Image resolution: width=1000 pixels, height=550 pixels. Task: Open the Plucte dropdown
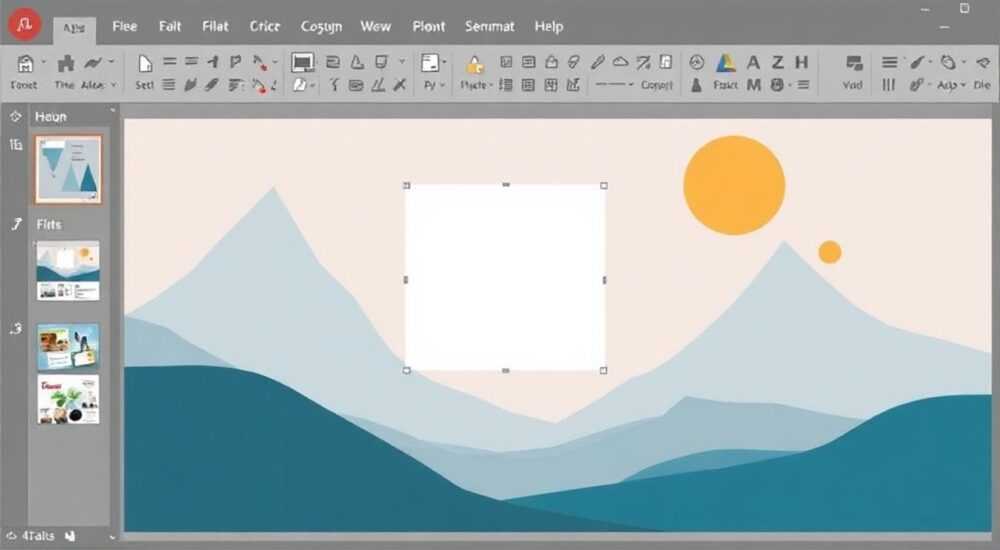click(491, 85)
